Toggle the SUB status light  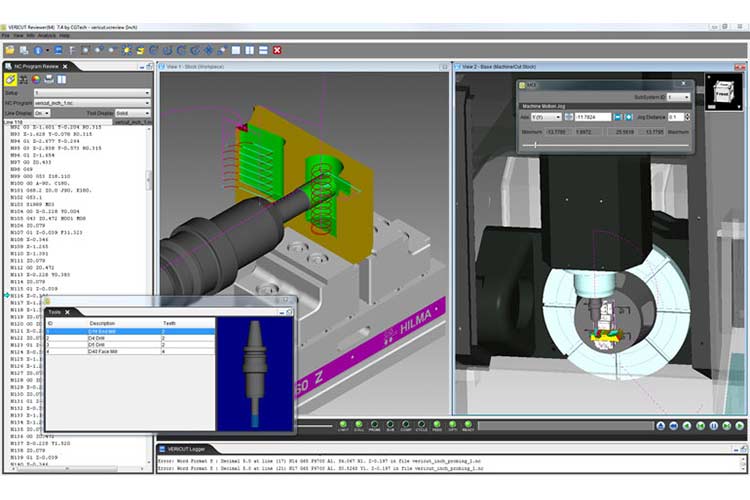pos(390,424)
